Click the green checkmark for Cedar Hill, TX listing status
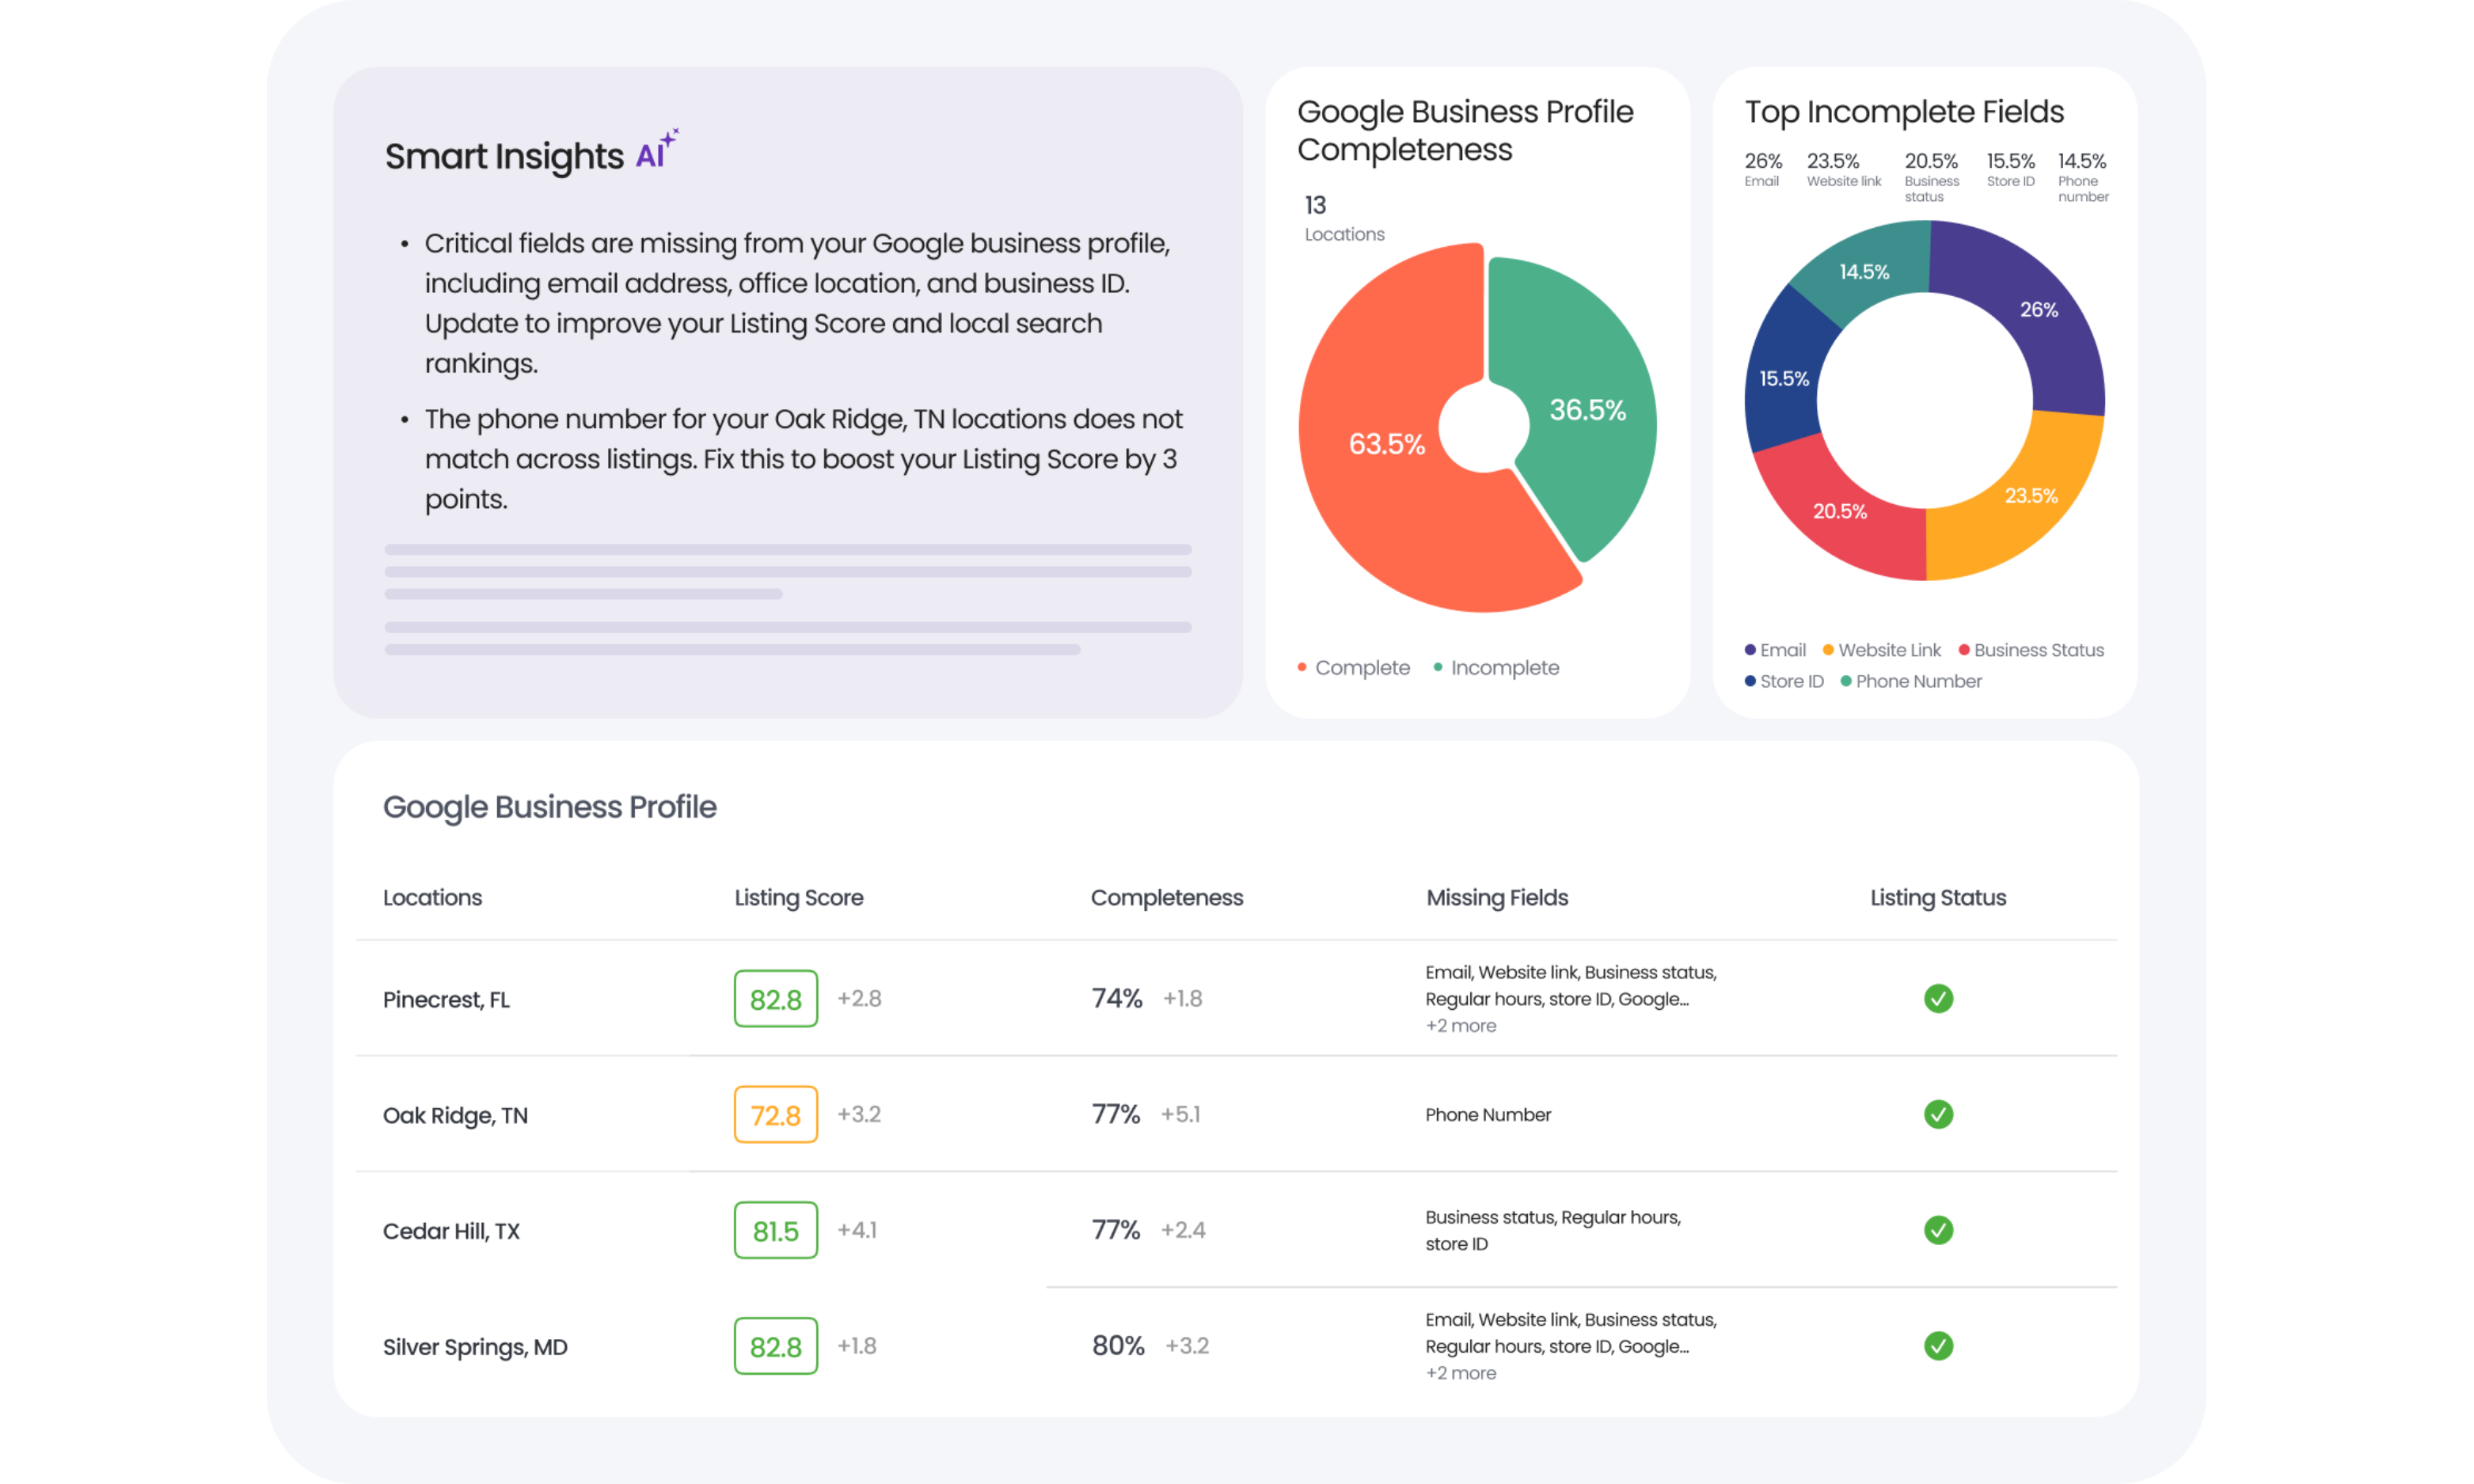 point(1938,1230)
